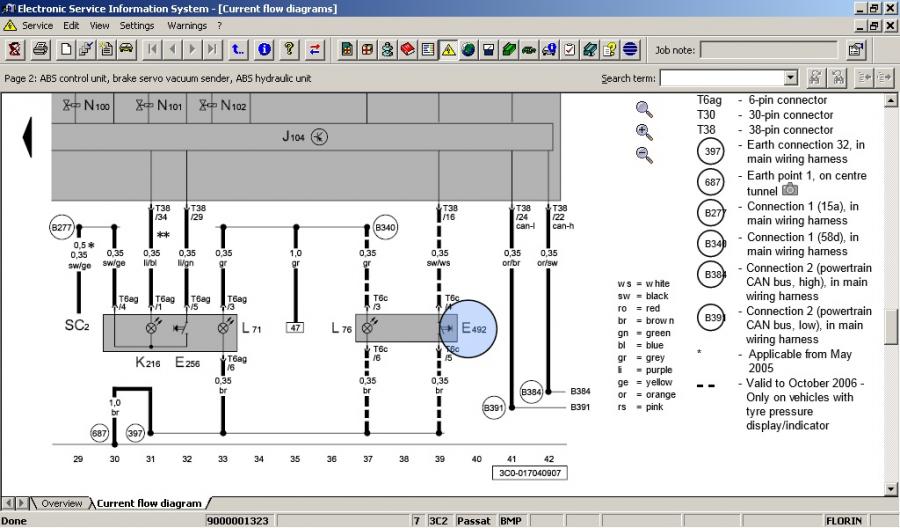The width and height of the screenshot is (900, 528).
Task: Switch to the Overview tab
Action: 61,503
